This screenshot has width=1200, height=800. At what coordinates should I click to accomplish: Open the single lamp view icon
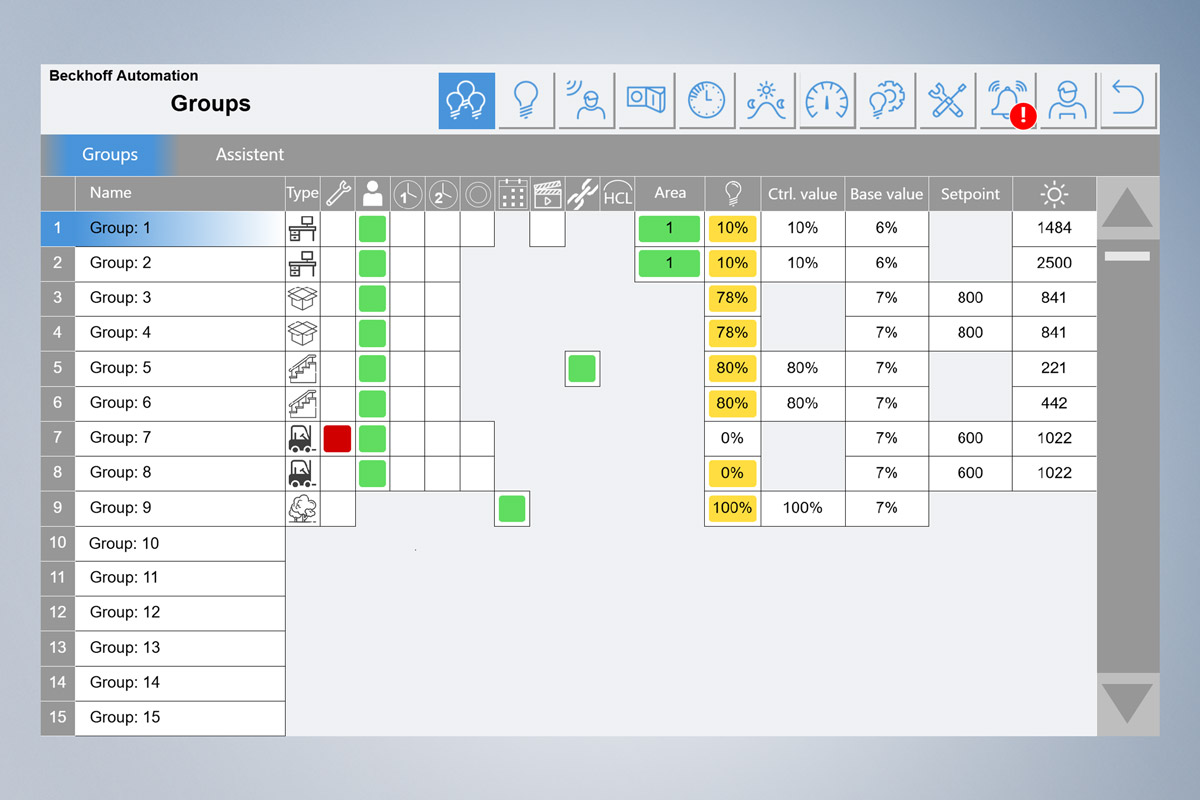(526, 100)
